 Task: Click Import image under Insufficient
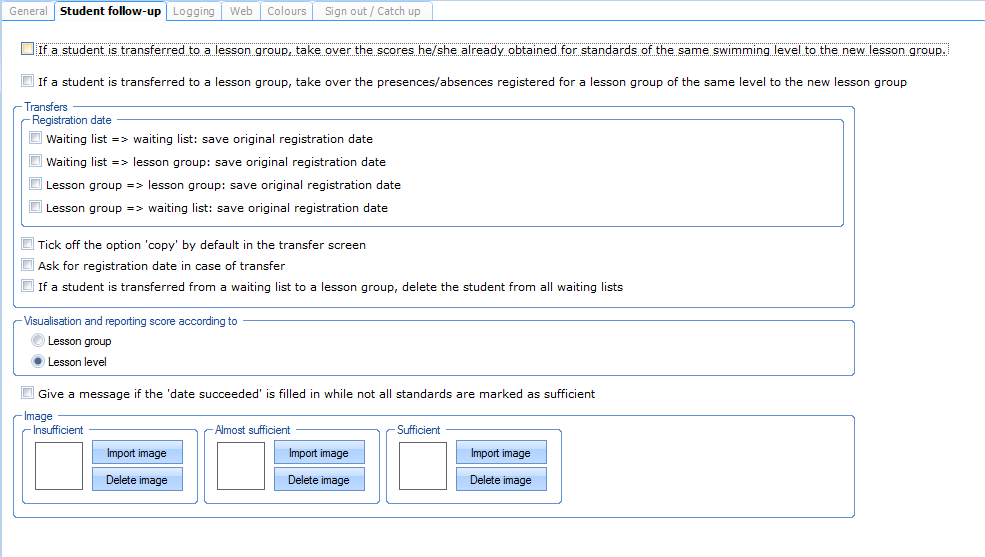(x=137, y=453)
